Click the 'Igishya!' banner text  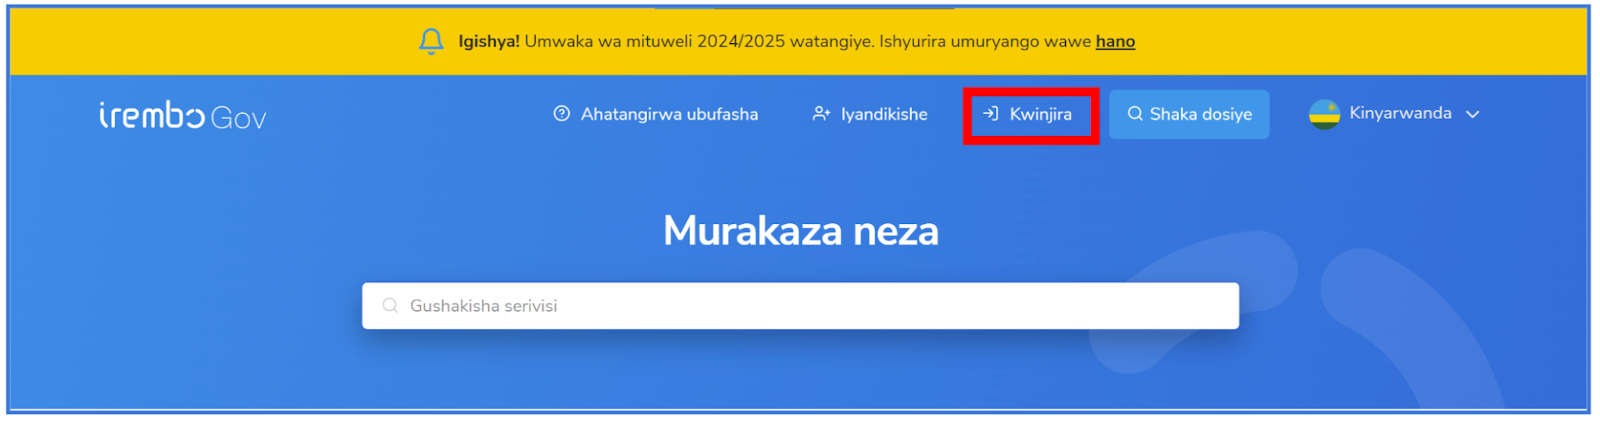click(x=489, y=41)
